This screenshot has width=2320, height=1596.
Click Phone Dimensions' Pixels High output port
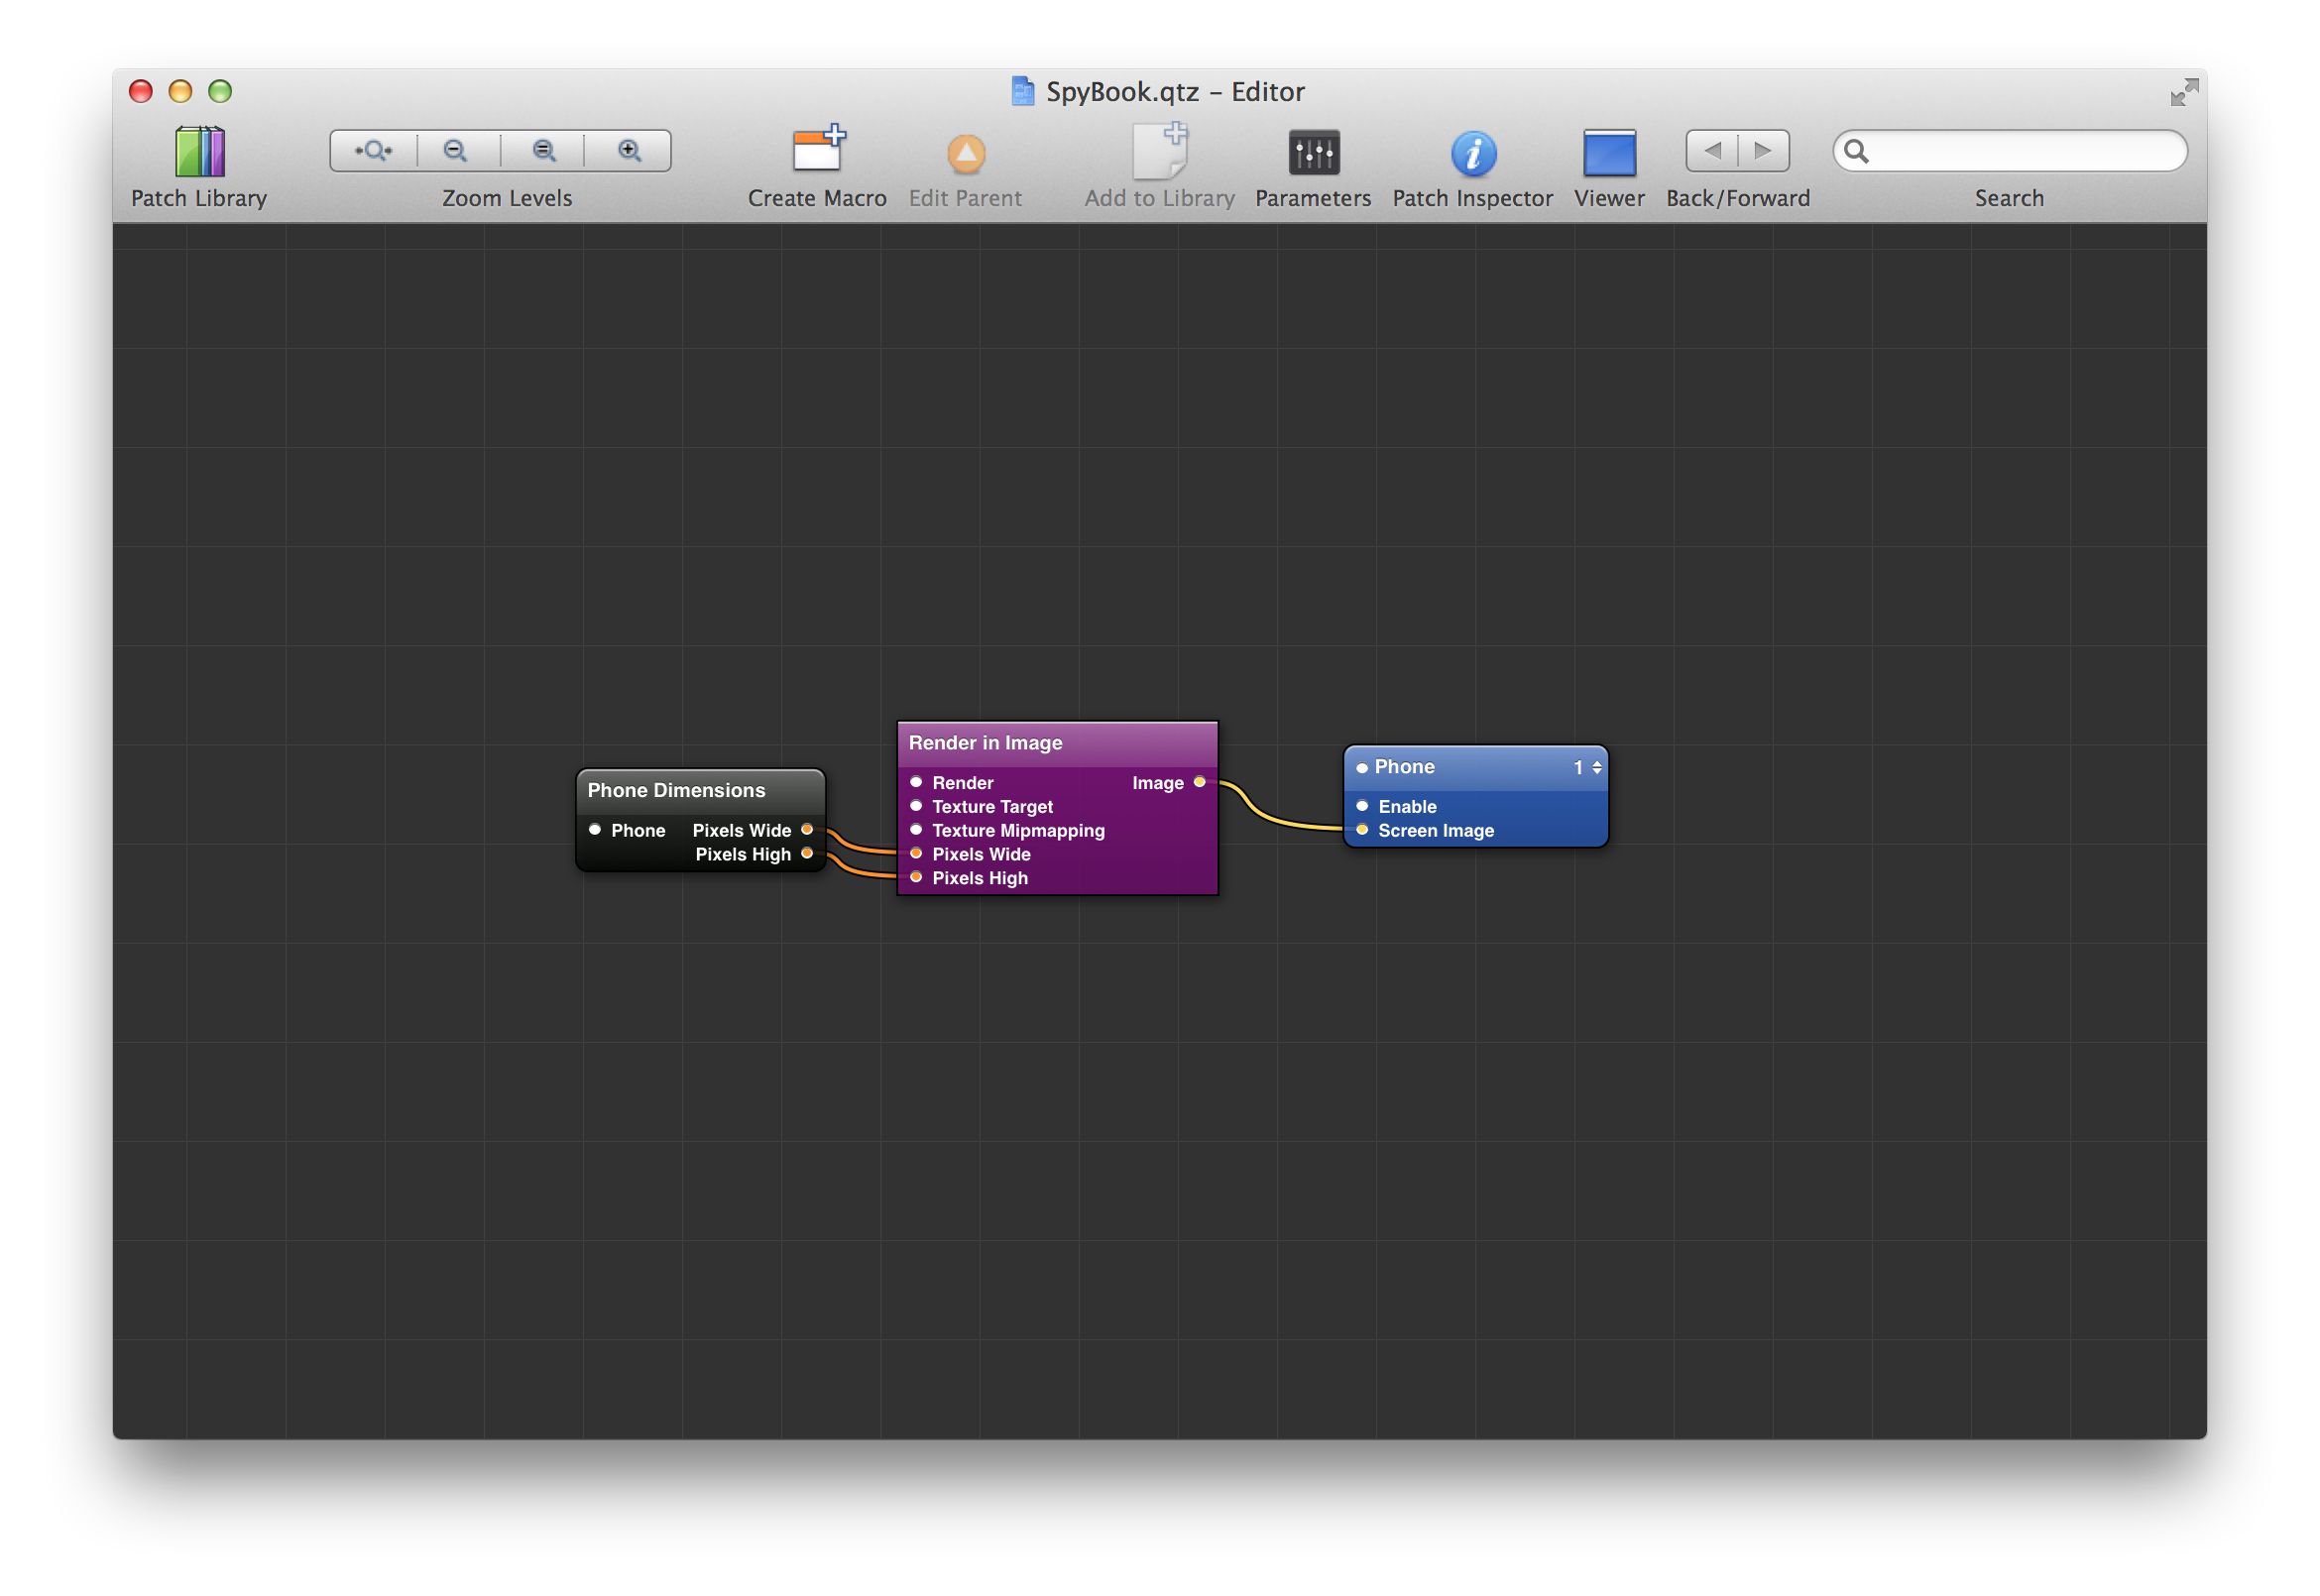pos(807,854)
